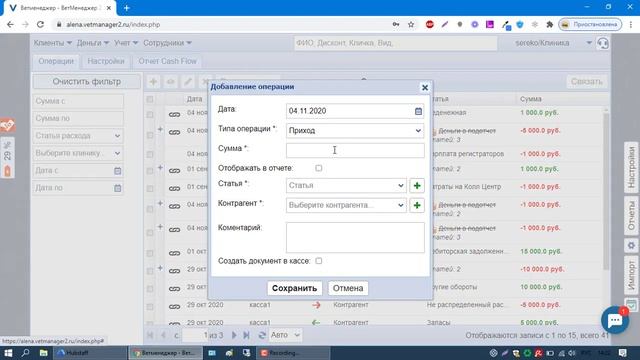Open File Explorer from taskbar
Image resolution: width=640 pixels, height=360 pixels.
(x=43, y=353)
